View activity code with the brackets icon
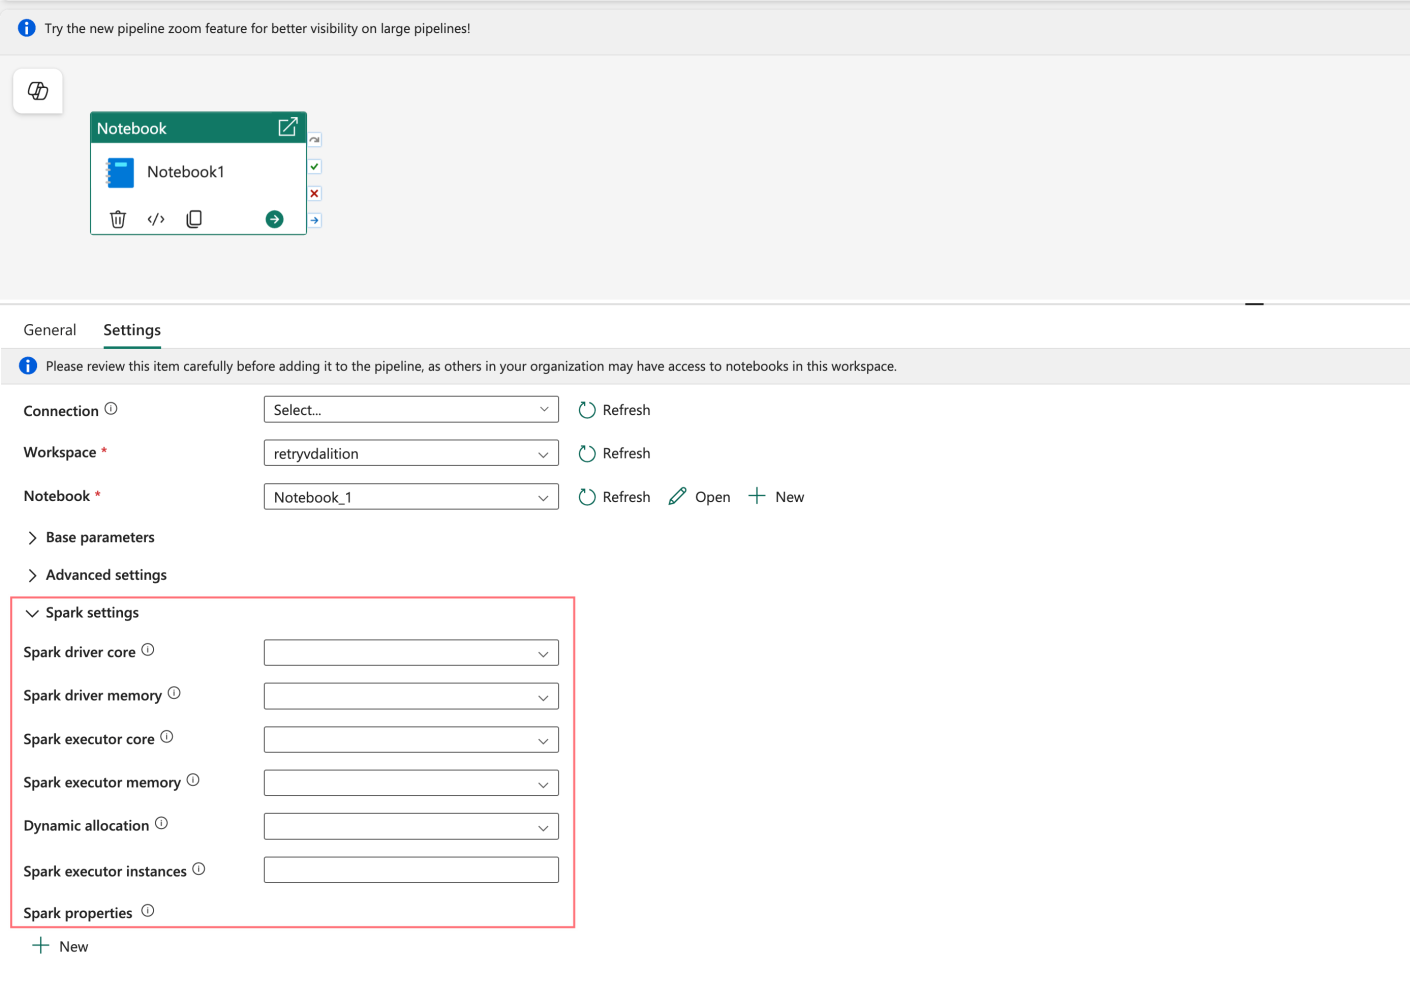Screen dimensions: 1410x1000 [x=156, y=219]
